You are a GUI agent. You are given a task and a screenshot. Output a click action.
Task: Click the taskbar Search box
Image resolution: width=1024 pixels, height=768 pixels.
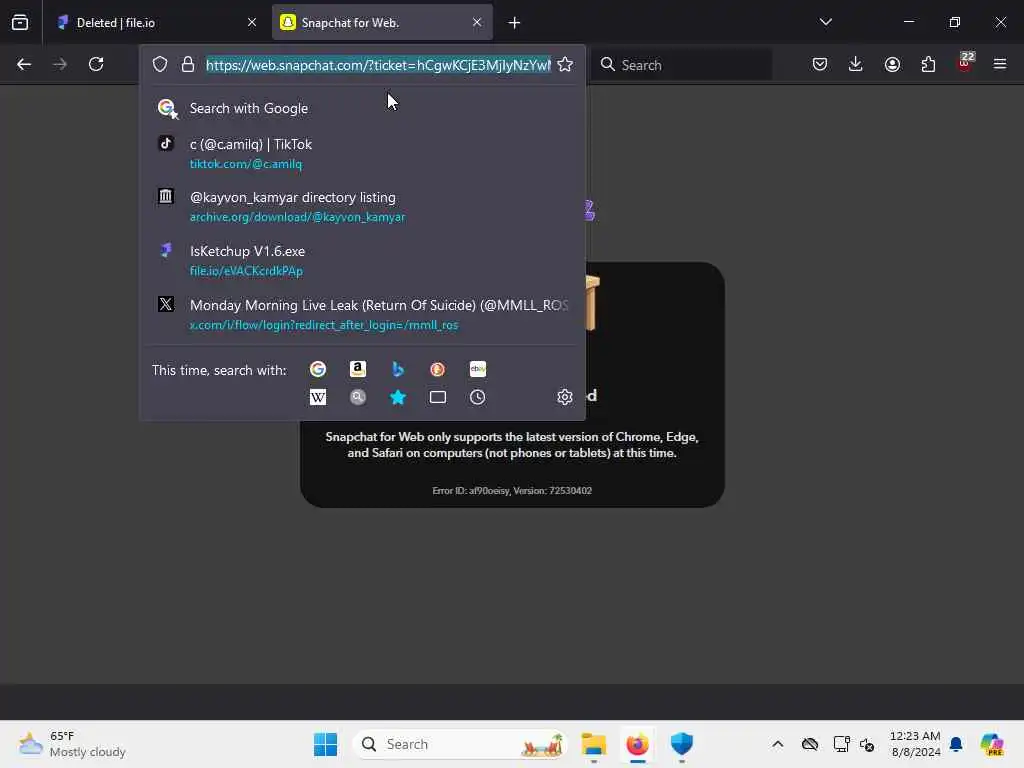[x=460, y=744]
